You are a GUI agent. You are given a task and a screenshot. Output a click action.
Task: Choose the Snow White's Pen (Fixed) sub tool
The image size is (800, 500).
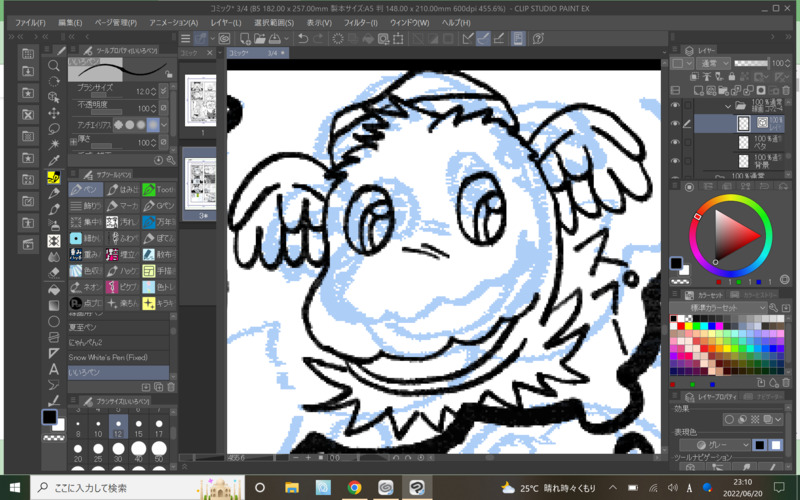tap(118, 357)
